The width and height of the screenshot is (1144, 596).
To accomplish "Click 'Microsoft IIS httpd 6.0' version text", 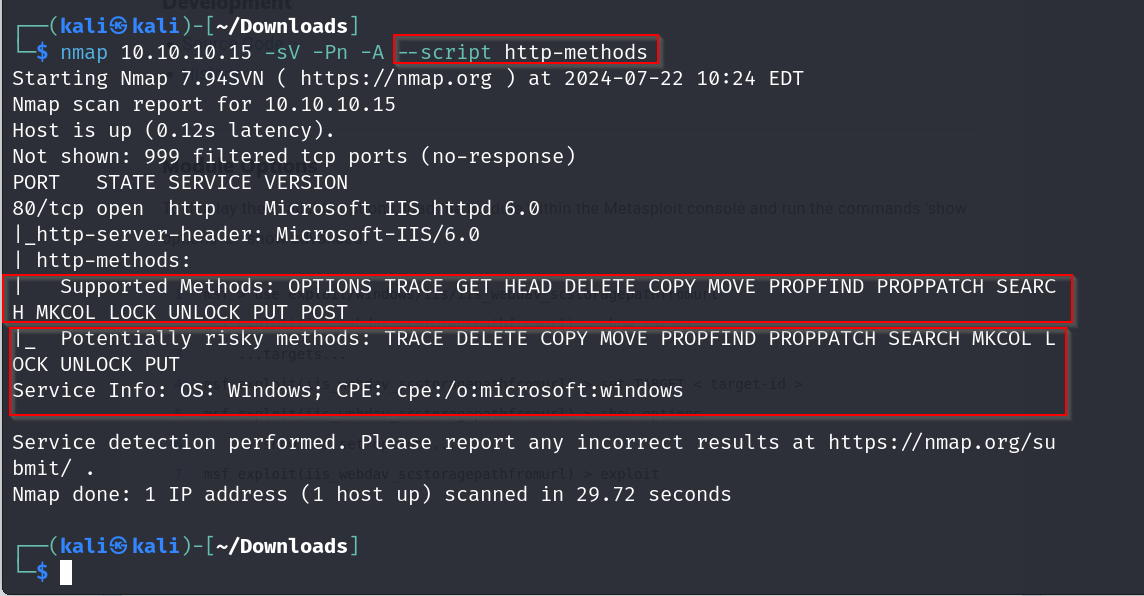I will coord(401,208).
